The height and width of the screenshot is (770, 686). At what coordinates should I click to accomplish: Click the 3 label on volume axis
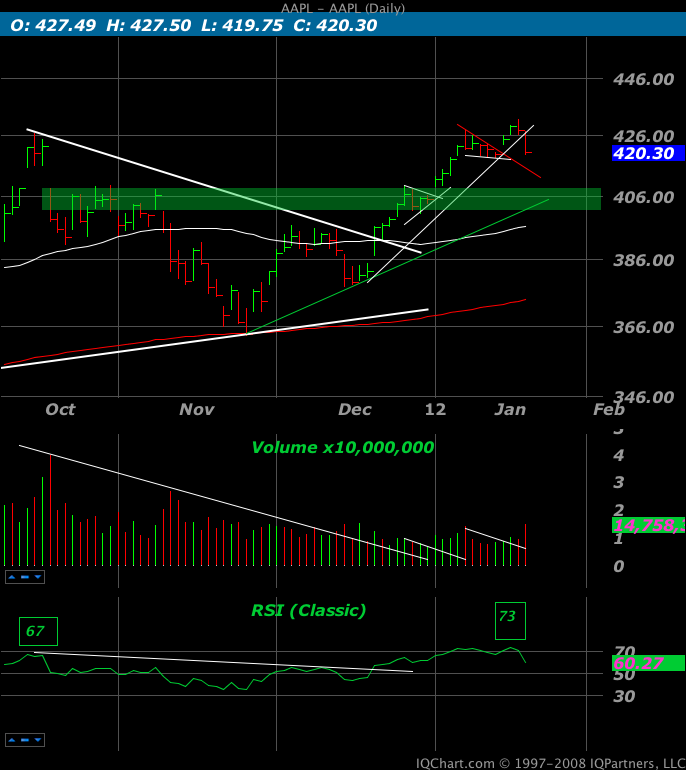pyautogui.click(x=619, y=483)
